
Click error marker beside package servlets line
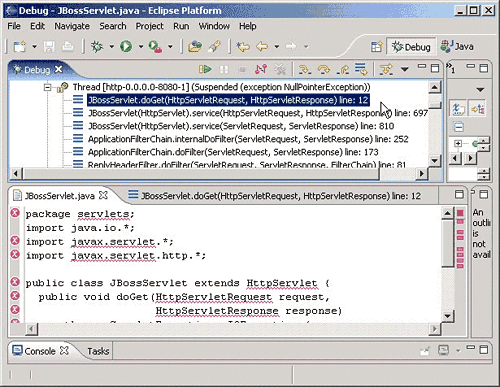[x=15, y=212]
